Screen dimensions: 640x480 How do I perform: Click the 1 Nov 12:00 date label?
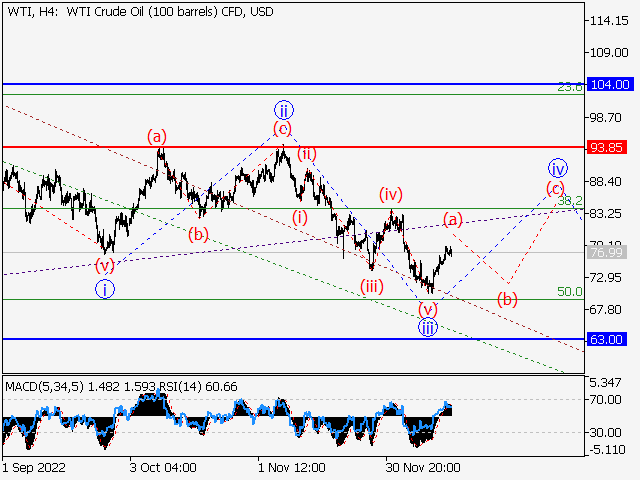click(x=292, y=467)
